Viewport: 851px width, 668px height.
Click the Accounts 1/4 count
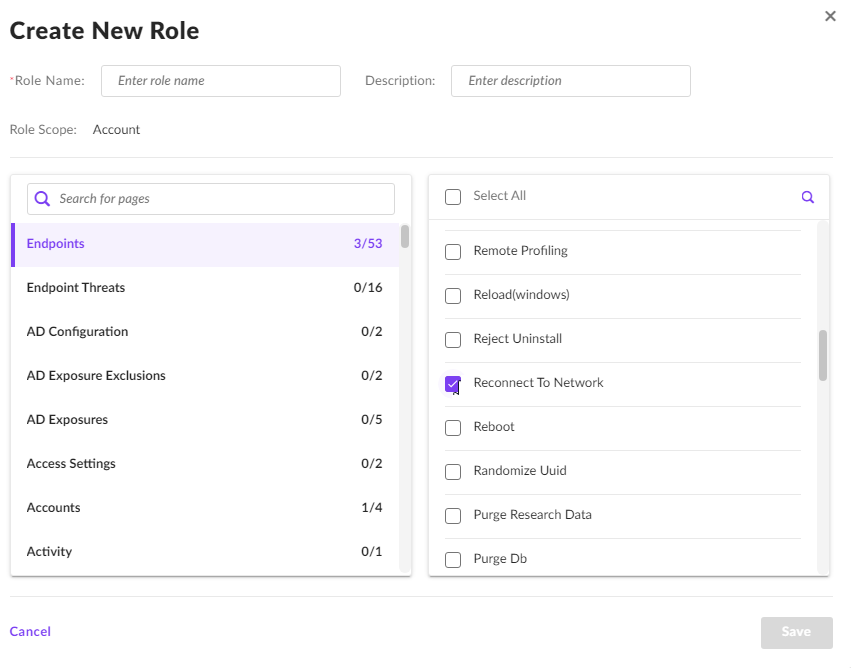click(372, 507)
